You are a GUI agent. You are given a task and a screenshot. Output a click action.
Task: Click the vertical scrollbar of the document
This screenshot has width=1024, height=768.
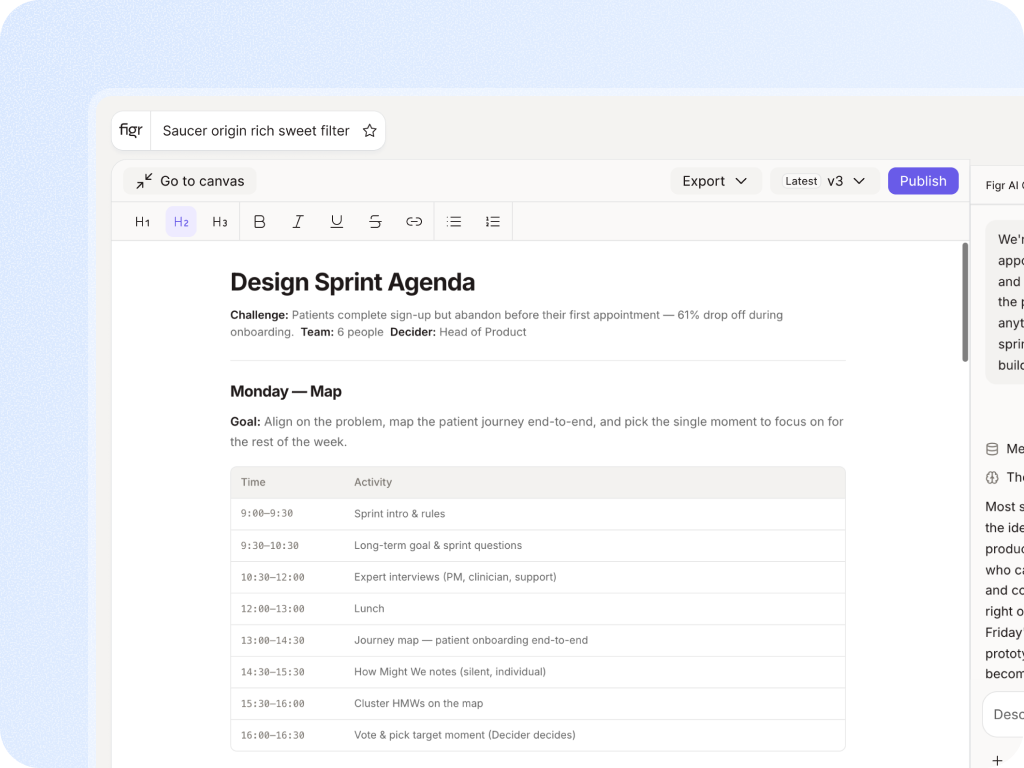coord(965,302)
